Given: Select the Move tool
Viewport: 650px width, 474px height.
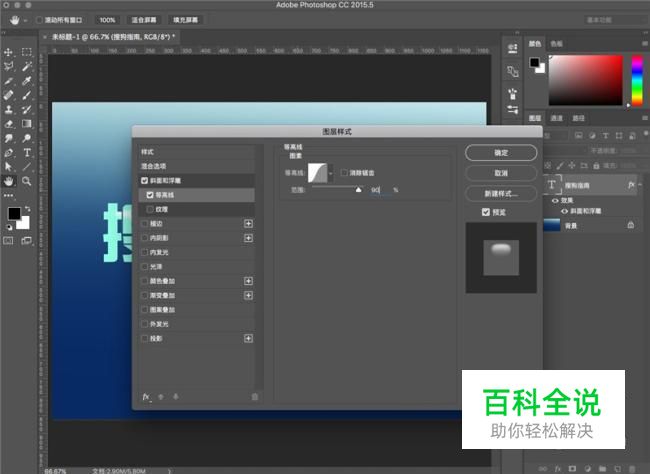Looking at the screenshot, I should point(8,52).
